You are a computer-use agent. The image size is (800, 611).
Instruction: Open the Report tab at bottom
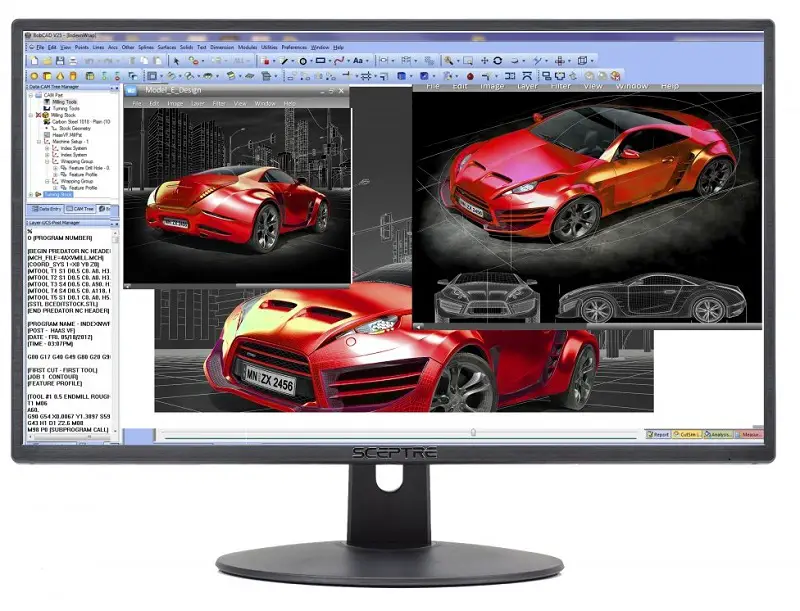click(658, 435)
